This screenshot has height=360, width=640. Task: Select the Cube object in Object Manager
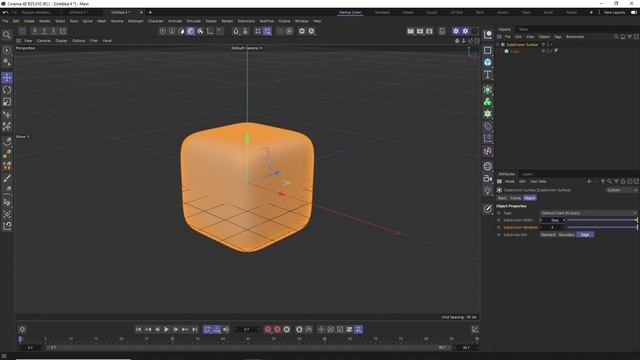(x=515, y=51)
